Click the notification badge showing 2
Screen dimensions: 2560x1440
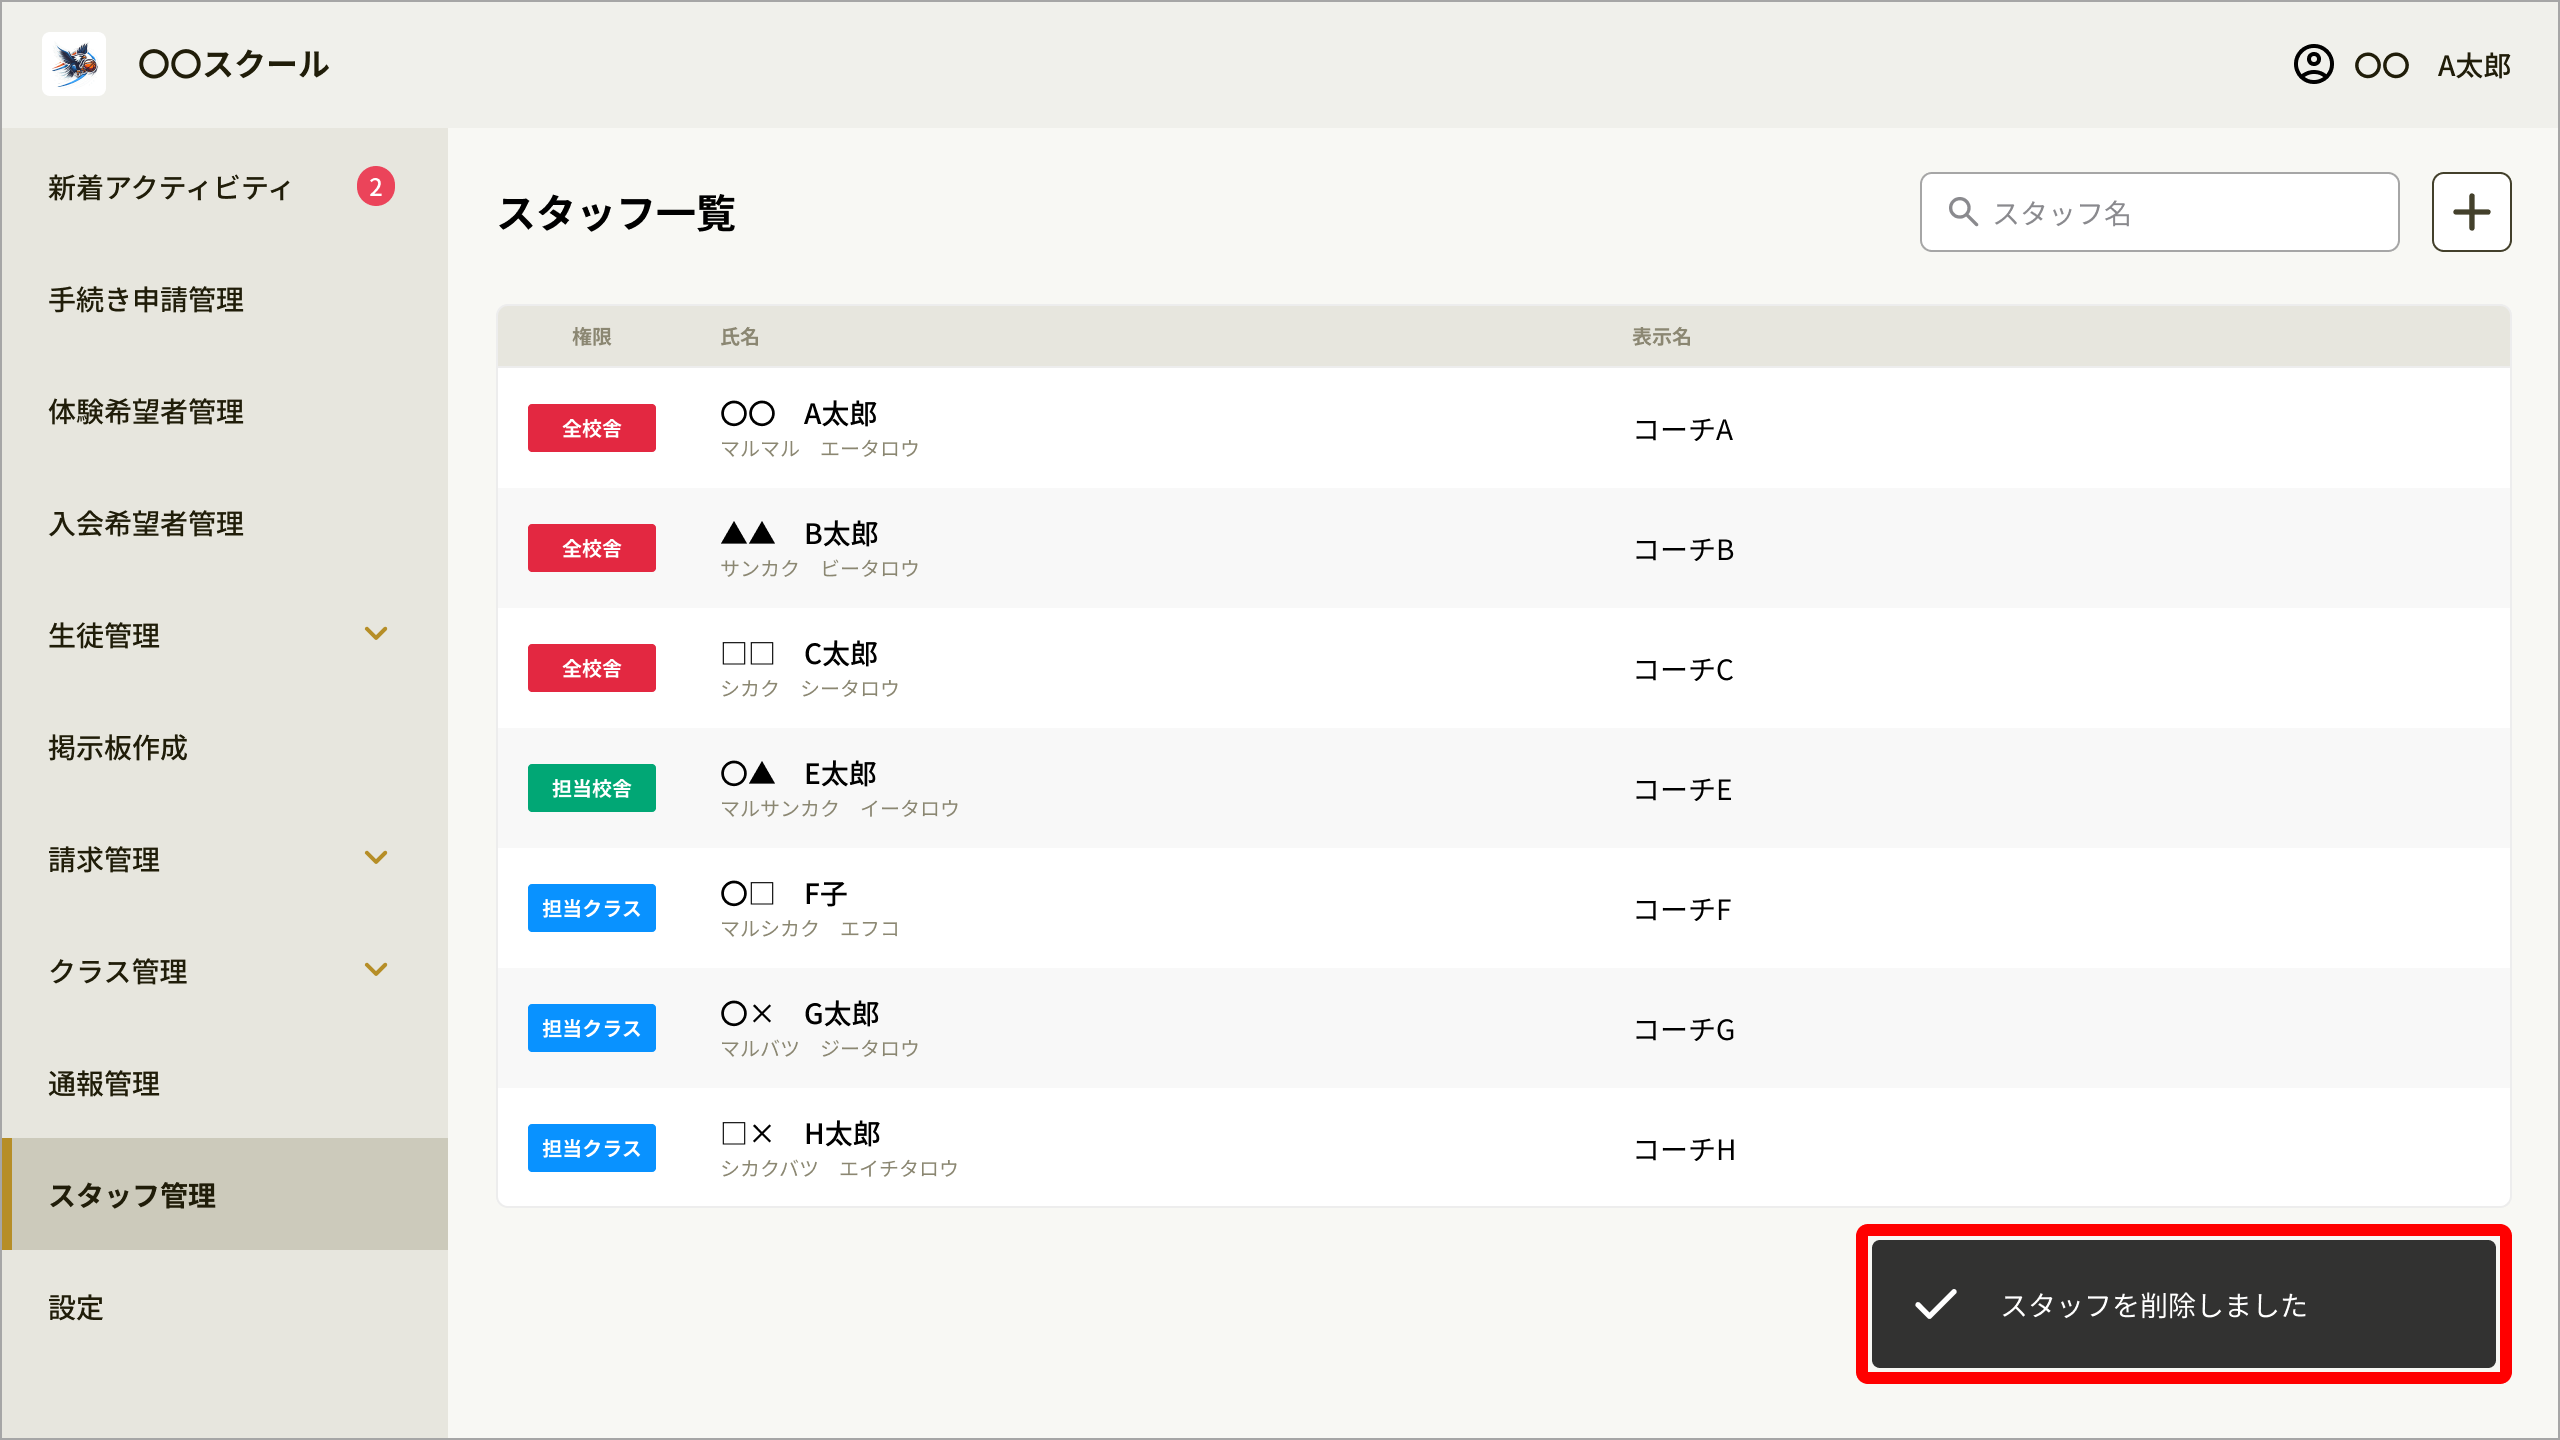(376, 187)
